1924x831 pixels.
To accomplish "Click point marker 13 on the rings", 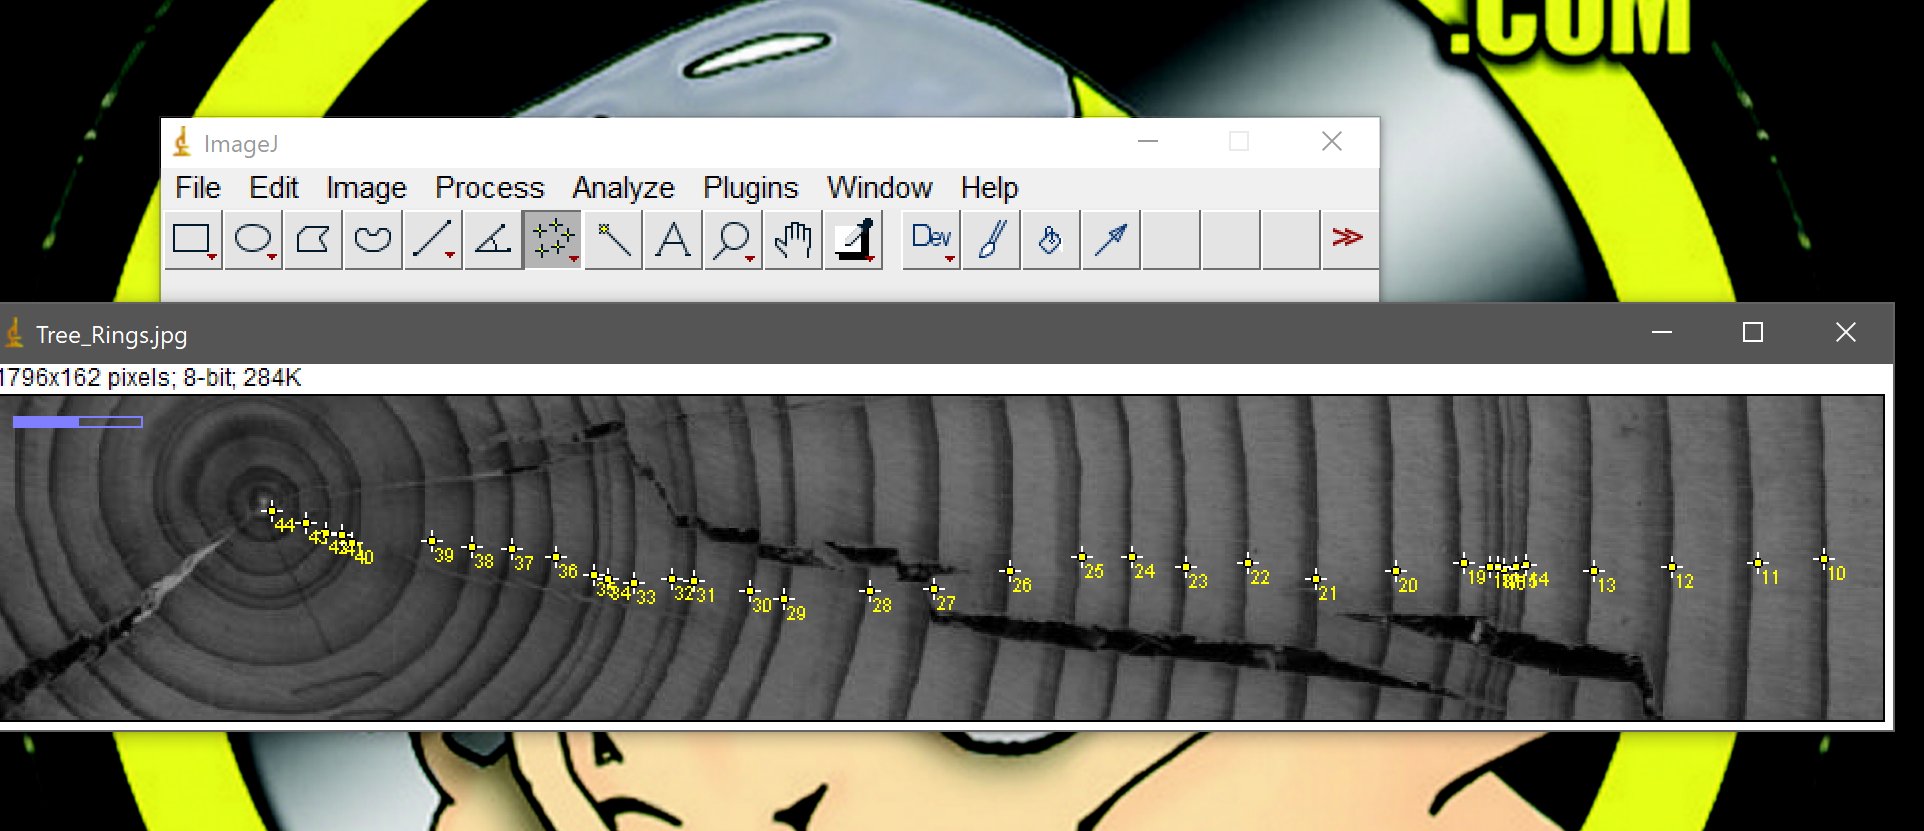I will click(1594, 571).
